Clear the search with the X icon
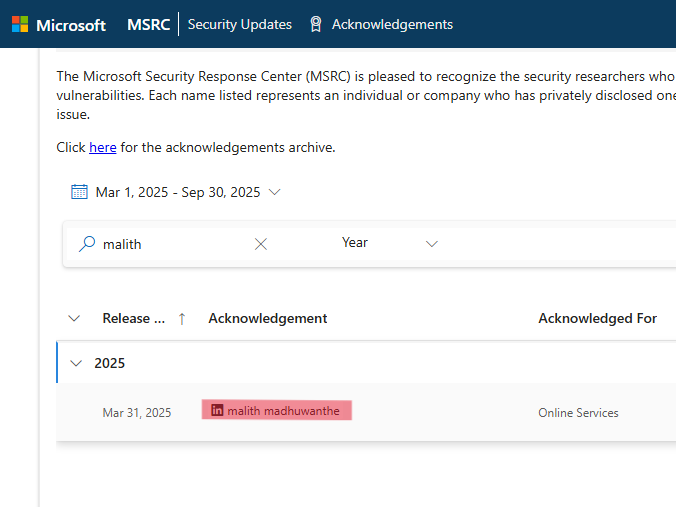Viewport: 676px width, 507px height. tap(260, 244)
